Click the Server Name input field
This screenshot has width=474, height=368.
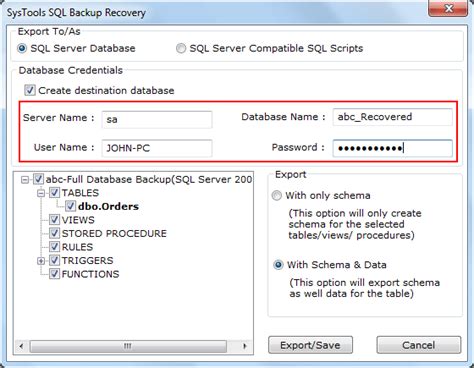click(157, 119)
